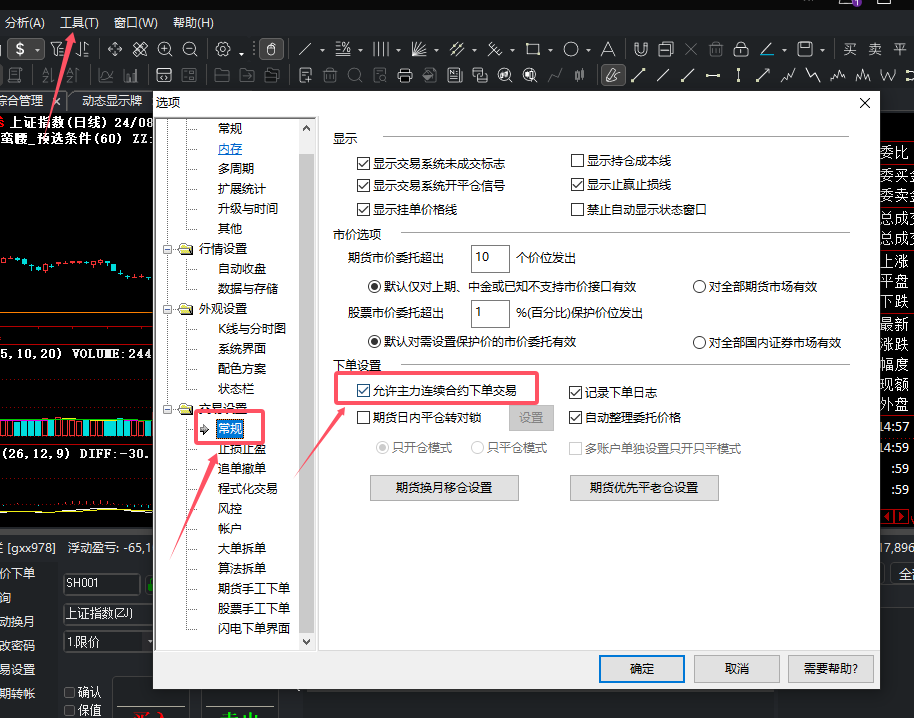
Task: Toggle the magnet snap icon
Action: 641,50
